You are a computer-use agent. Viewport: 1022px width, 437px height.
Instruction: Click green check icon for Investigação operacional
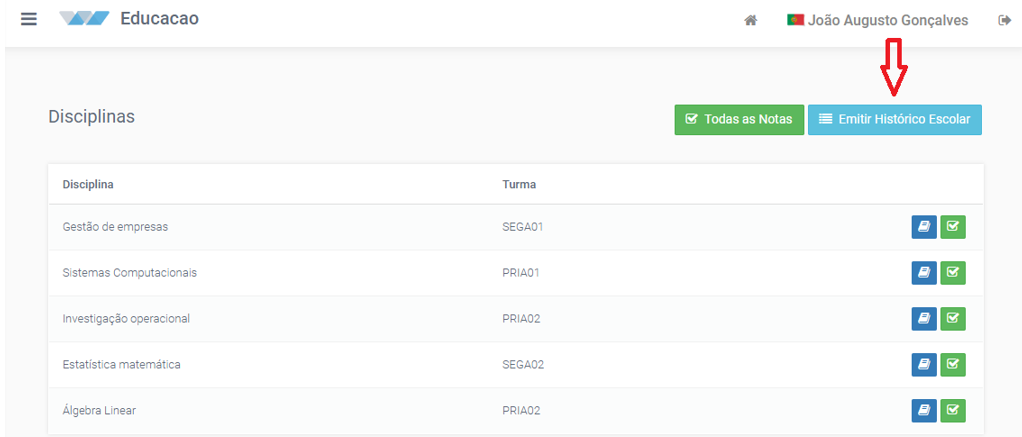953,318
